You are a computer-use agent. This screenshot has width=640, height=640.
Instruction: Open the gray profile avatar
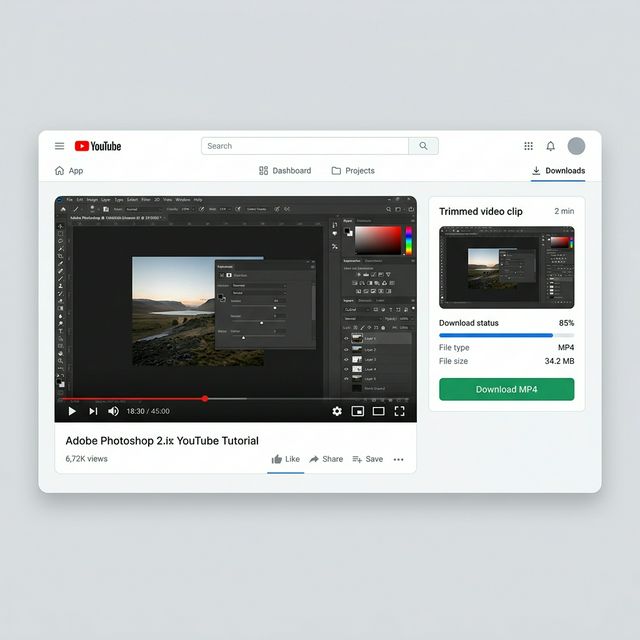(576, 146)
